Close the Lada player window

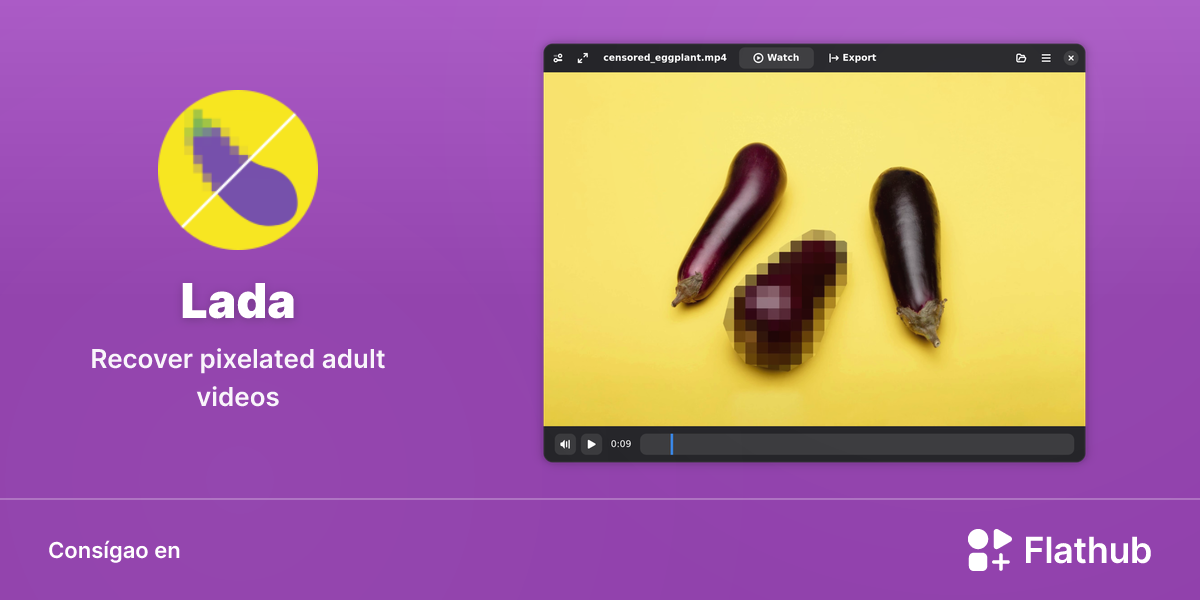1071,58
